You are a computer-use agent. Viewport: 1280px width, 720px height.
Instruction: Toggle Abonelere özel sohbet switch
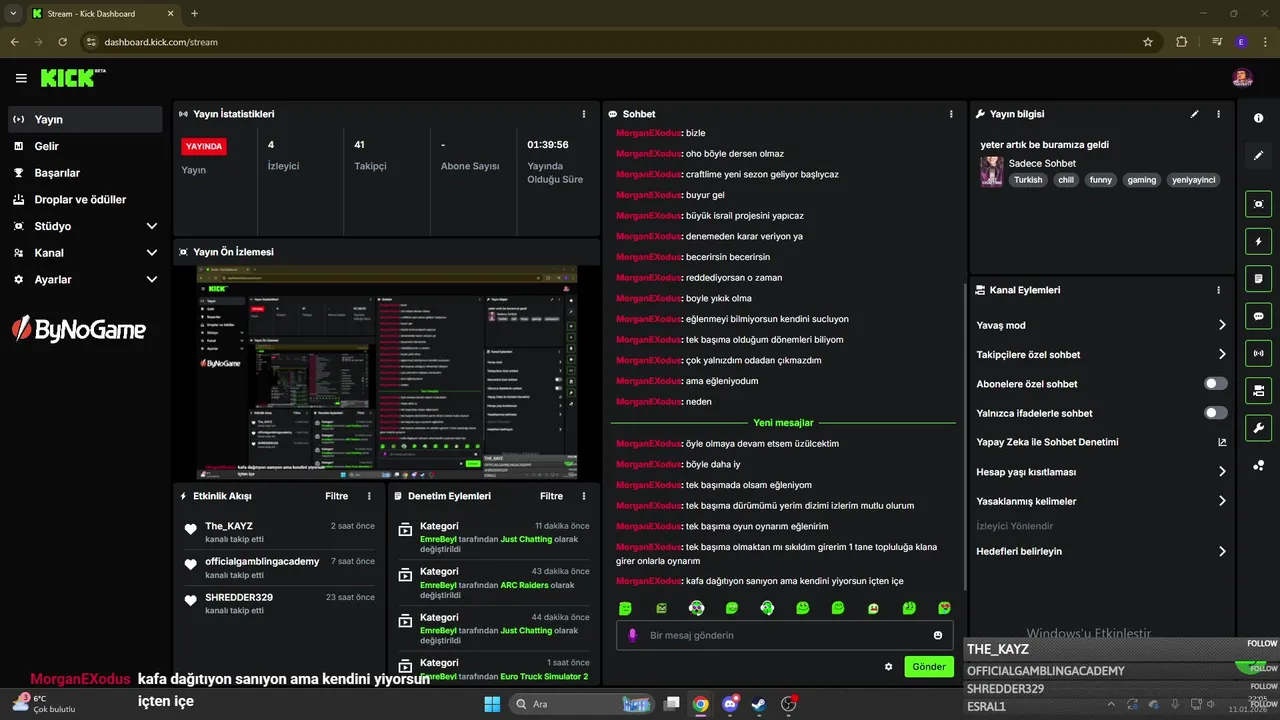(1216, 384)
